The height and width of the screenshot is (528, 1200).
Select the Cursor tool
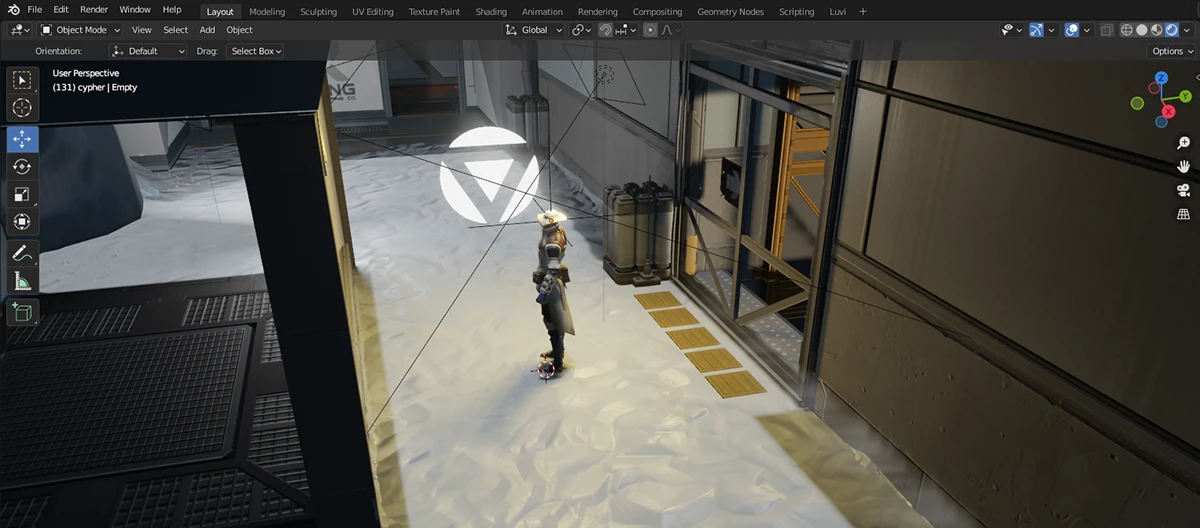(x=22, y=107)
